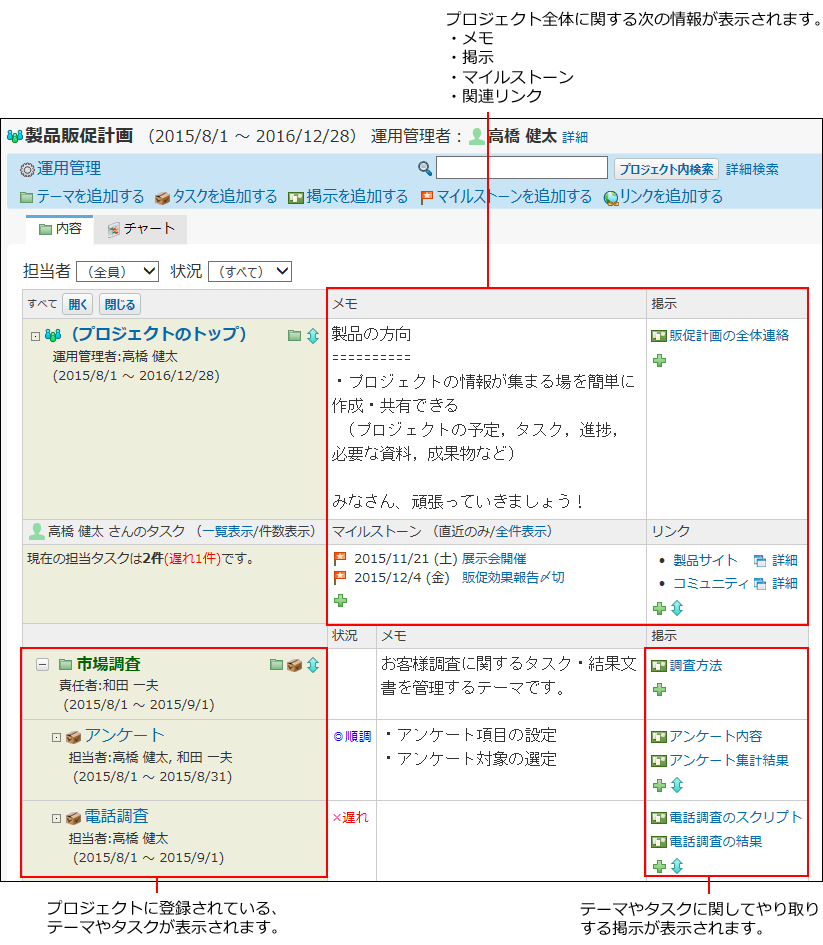823x945 pixels.
Task: Open マイルストーンを追加する link
Action: click(506, 197)
